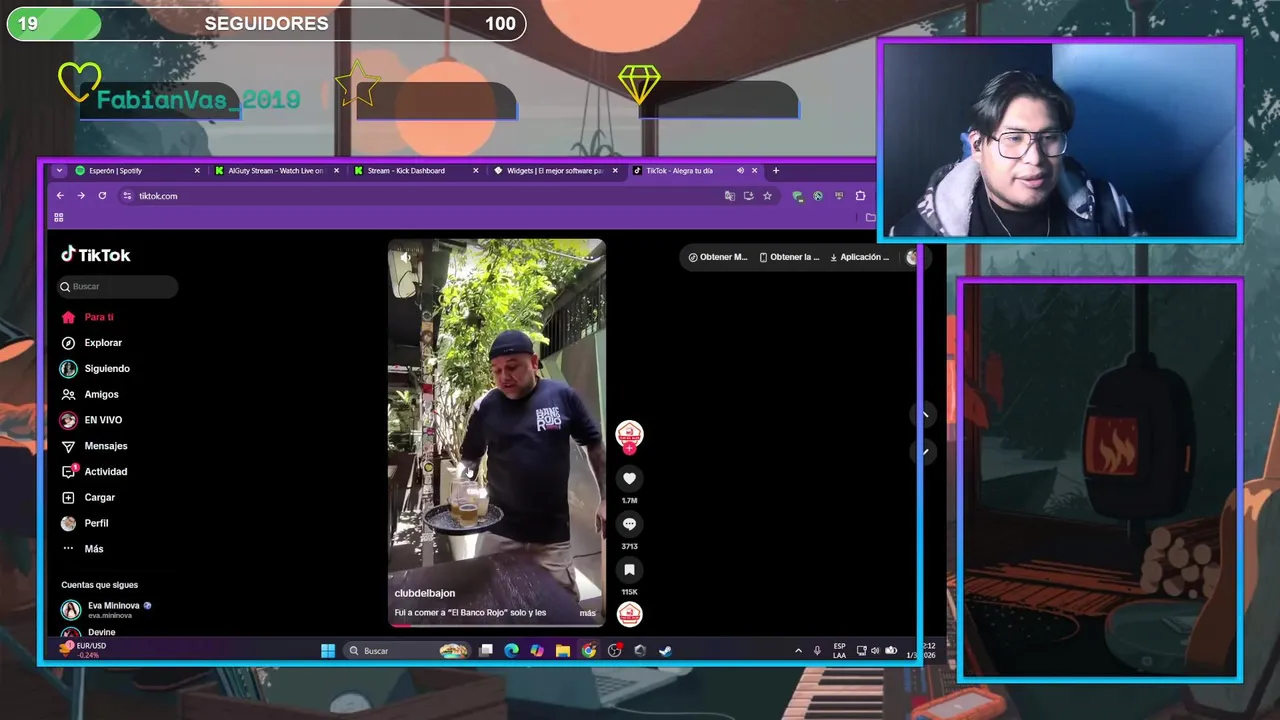Open Microsoft Edge from taskbar
This screenshot has height=720, width=1280.
click(512, 651)
